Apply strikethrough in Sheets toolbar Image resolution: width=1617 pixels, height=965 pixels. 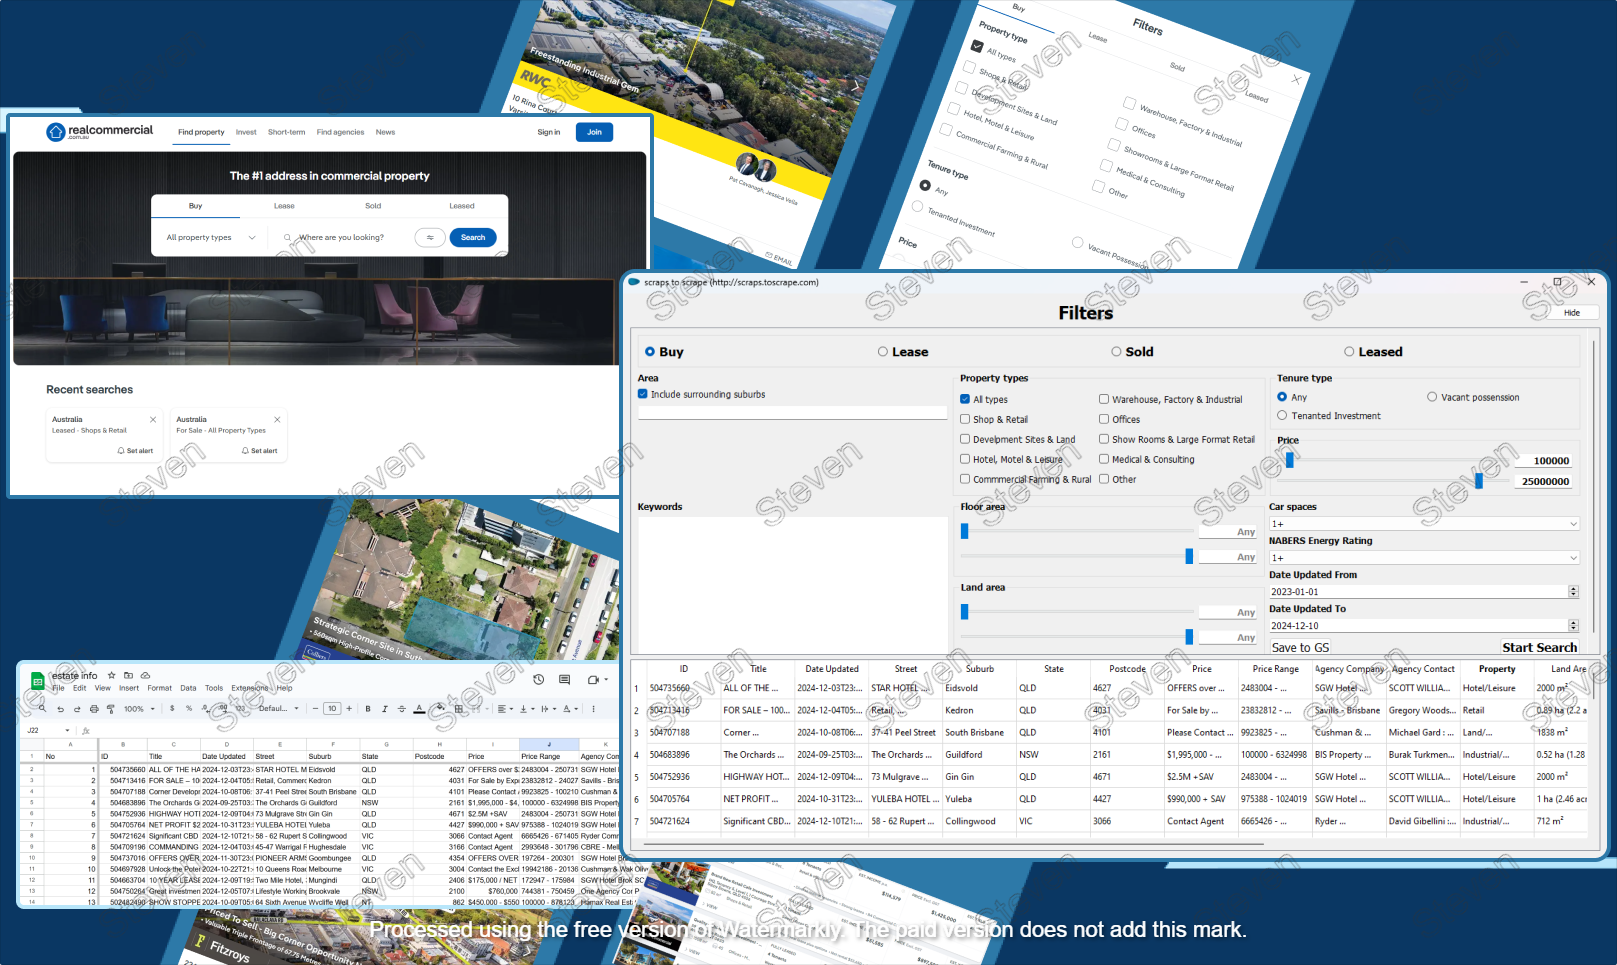402,708
